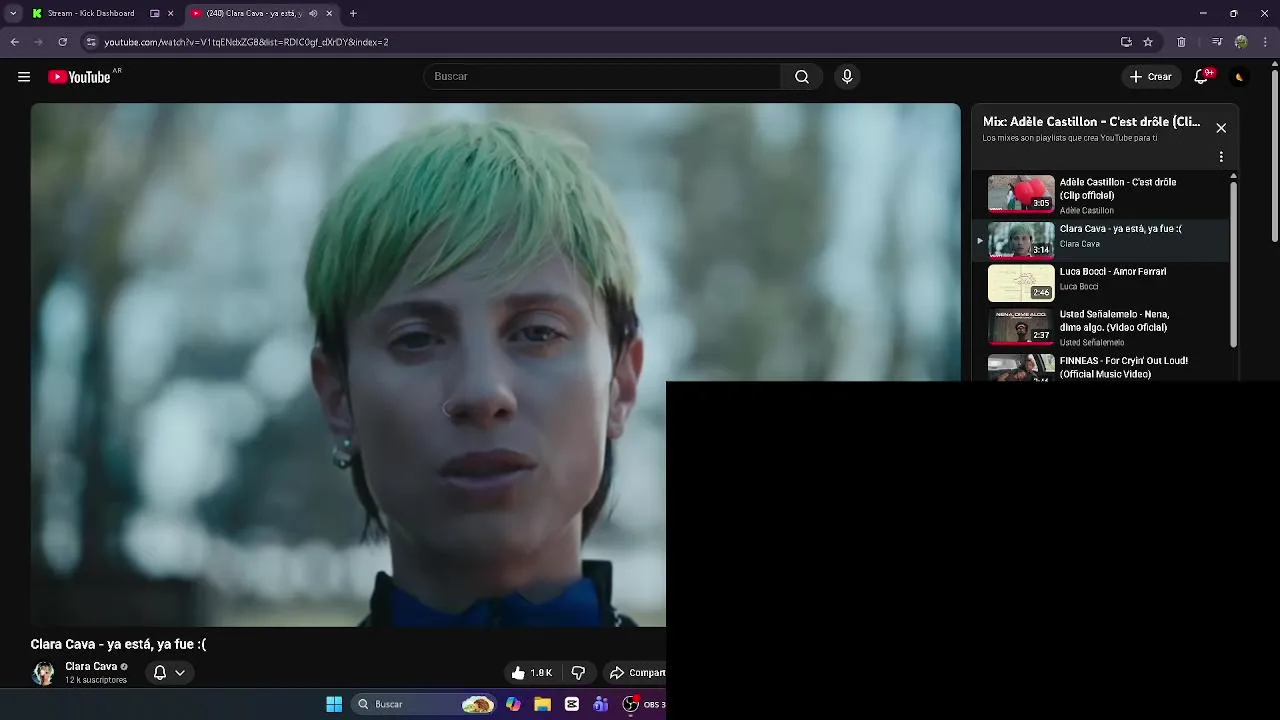Go forward in browser history
Screen dimensions: 1280x720
tap(38, 42)
